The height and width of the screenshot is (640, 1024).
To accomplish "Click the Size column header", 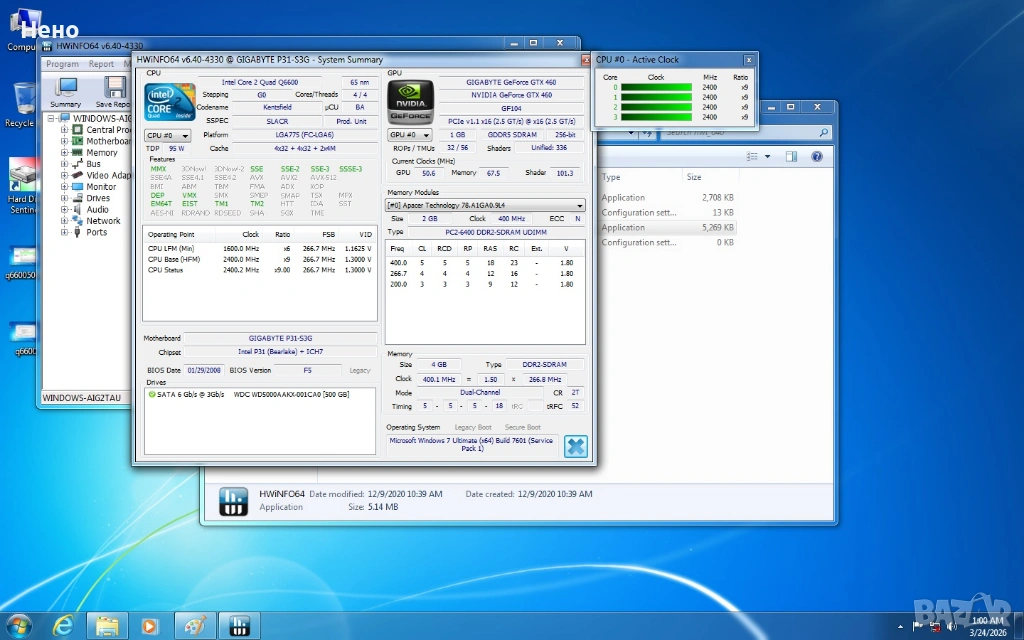I will pyautogui.click(x=693, y=177).
